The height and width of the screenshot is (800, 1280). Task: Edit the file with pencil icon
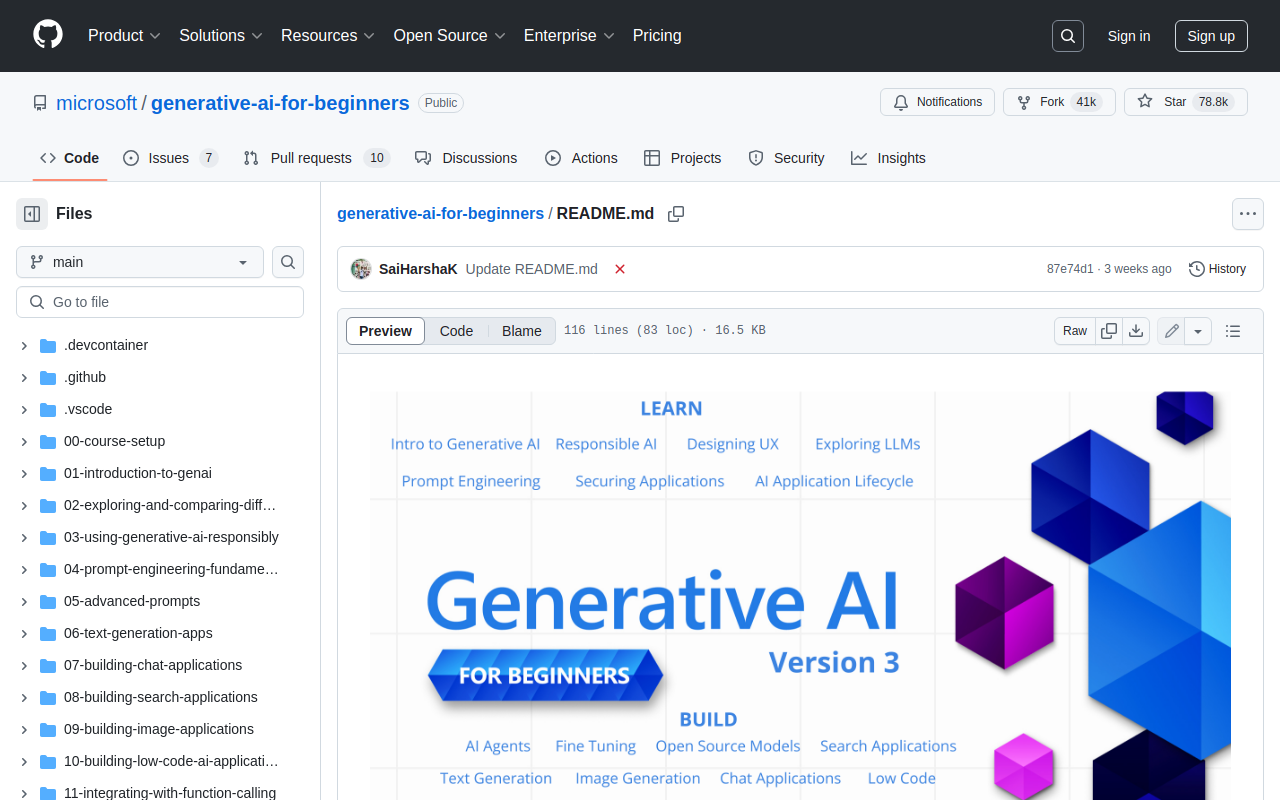click(1172, 331)
